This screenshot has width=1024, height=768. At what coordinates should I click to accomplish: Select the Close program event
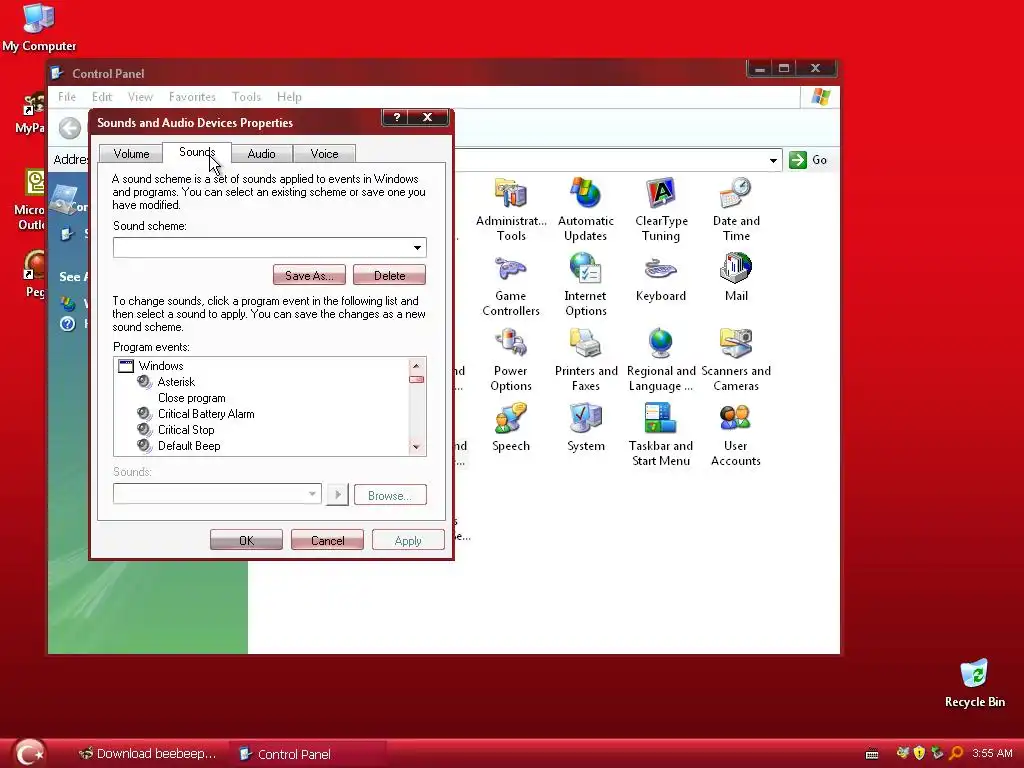[x=191, y=398]
